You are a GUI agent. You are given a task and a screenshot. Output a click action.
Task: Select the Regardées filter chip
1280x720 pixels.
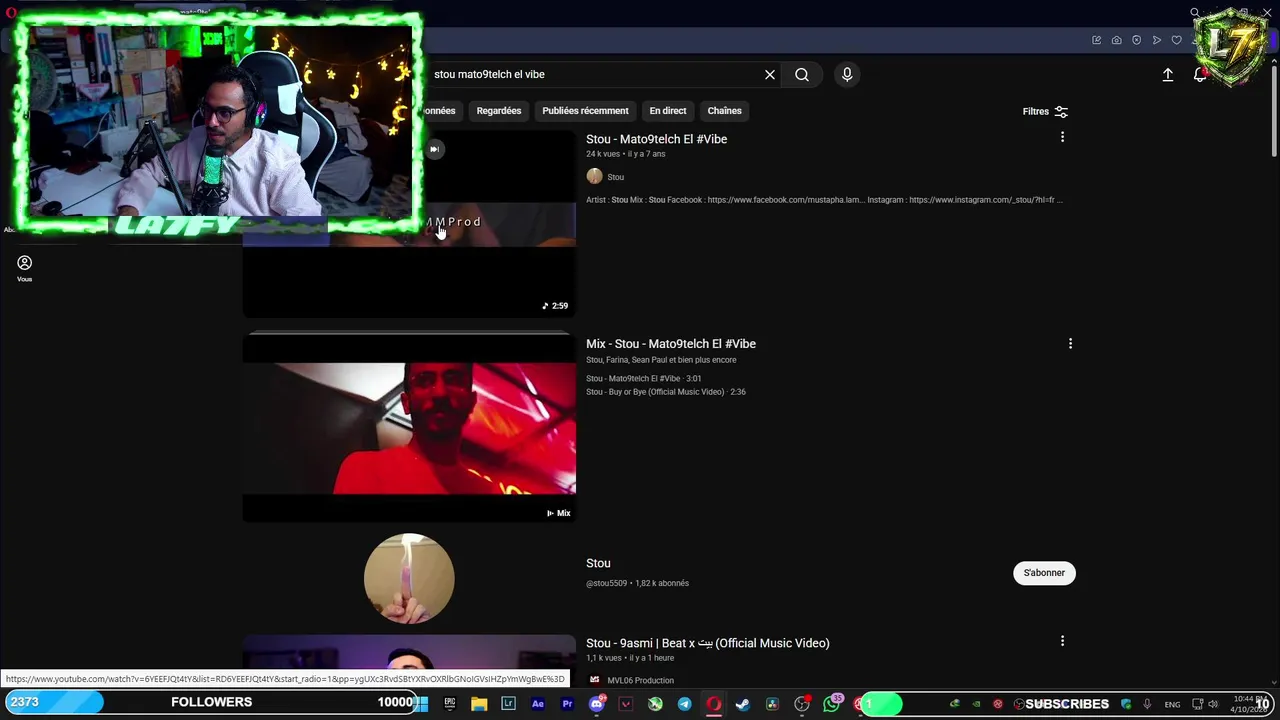click(499, 111)
